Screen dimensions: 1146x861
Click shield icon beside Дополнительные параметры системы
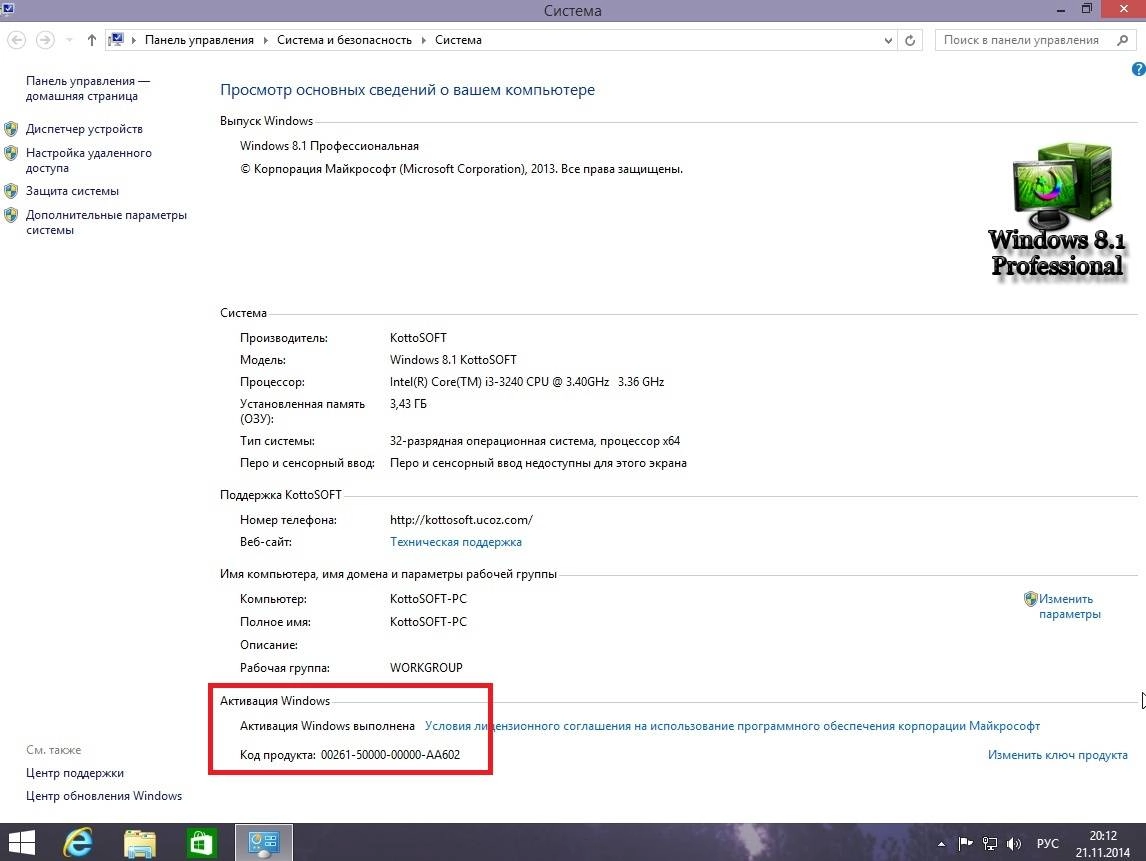tap(11, 215)
